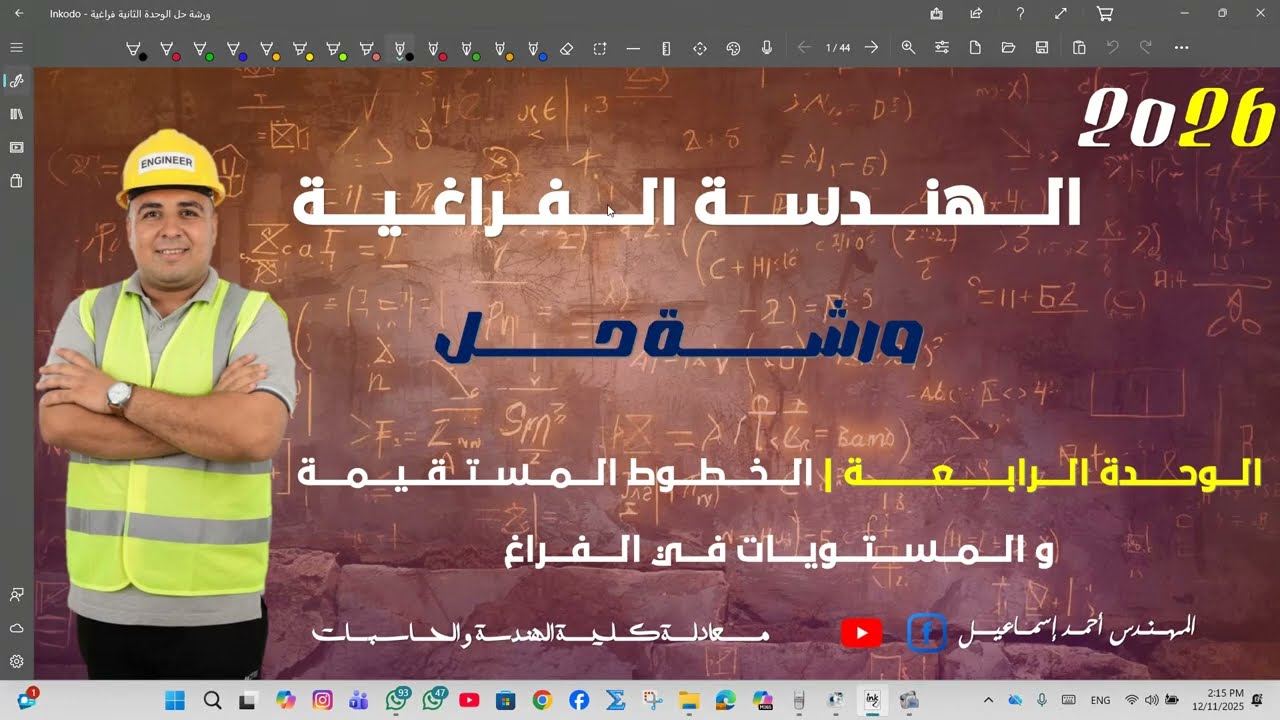Open the account icon in sidebar
Image resolution: width=1280 pixels, height=720 pixels.
tap(16, 594)
